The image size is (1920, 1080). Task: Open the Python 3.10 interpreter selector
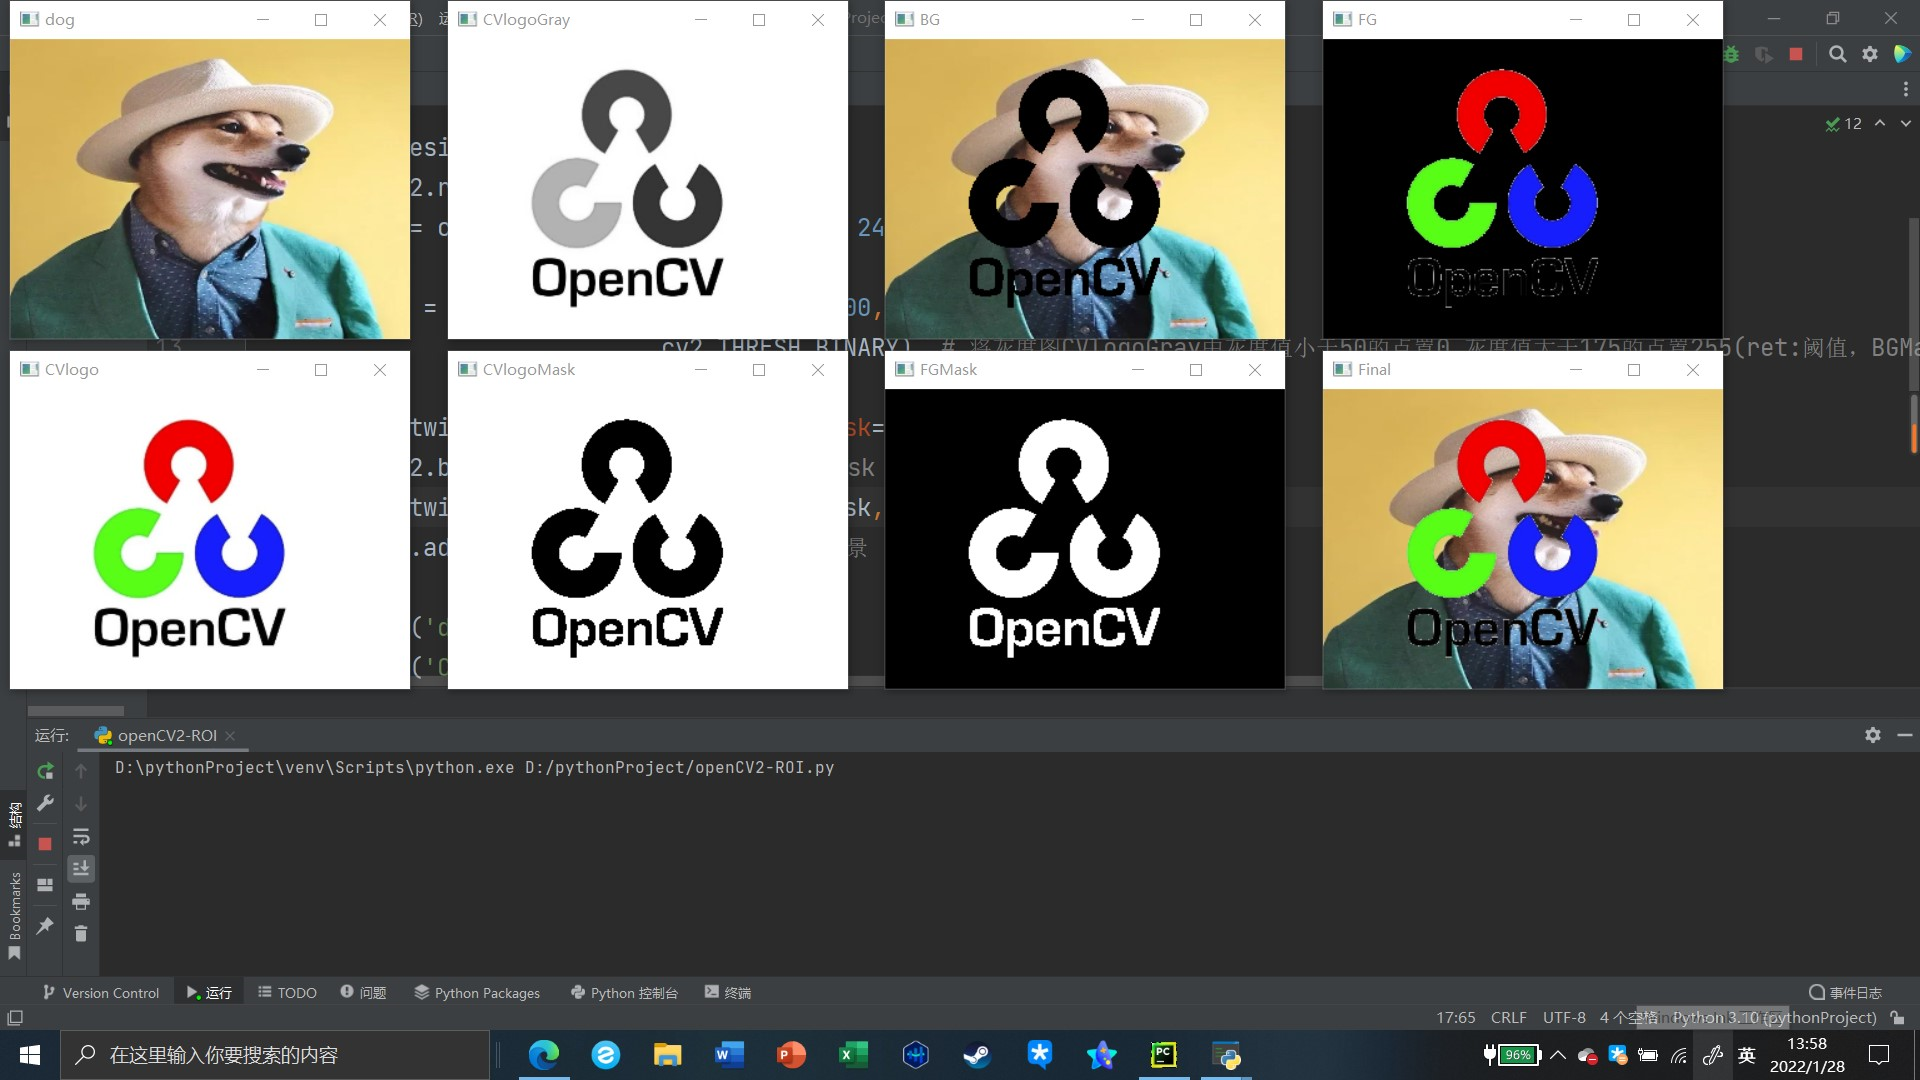[1774, 1018]
